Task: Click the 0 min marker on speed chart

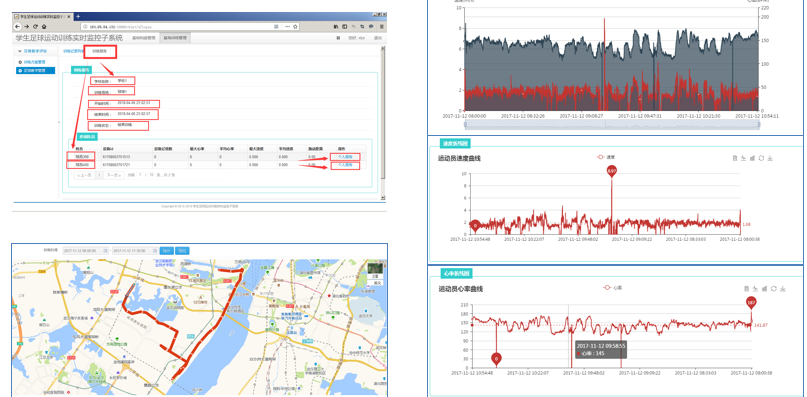Action: [x=476, y=225]
